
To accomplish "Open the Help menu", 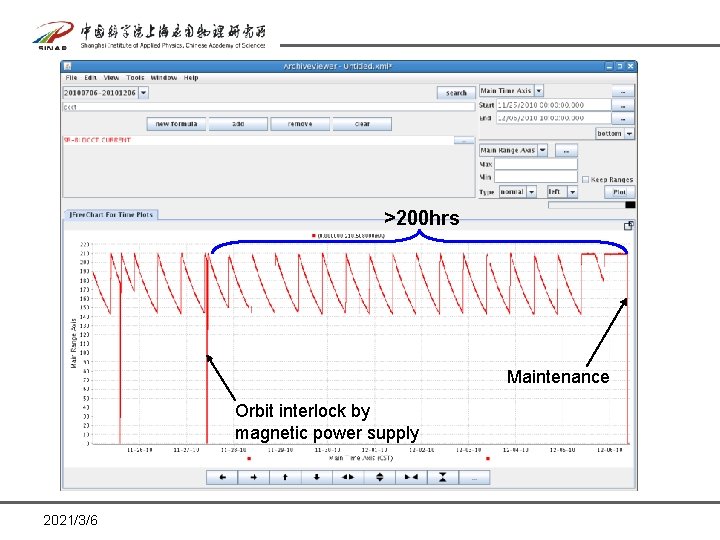I will (191, 78).
